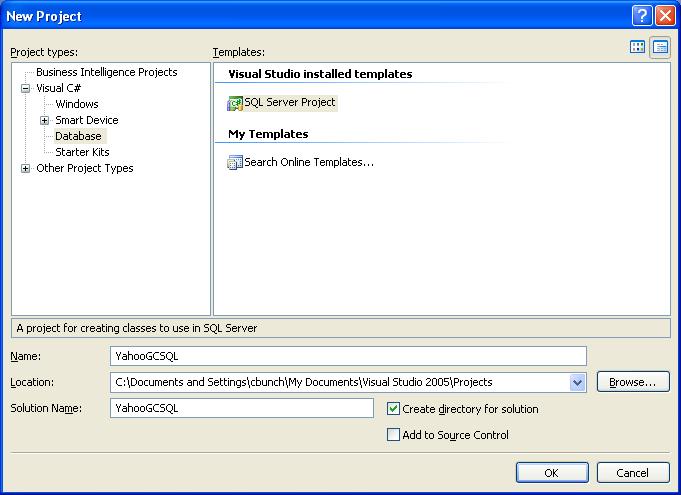This screenshot has width=681, height=495.
Task: Close the New Project dialog
Action: click(x=665, y=16)
